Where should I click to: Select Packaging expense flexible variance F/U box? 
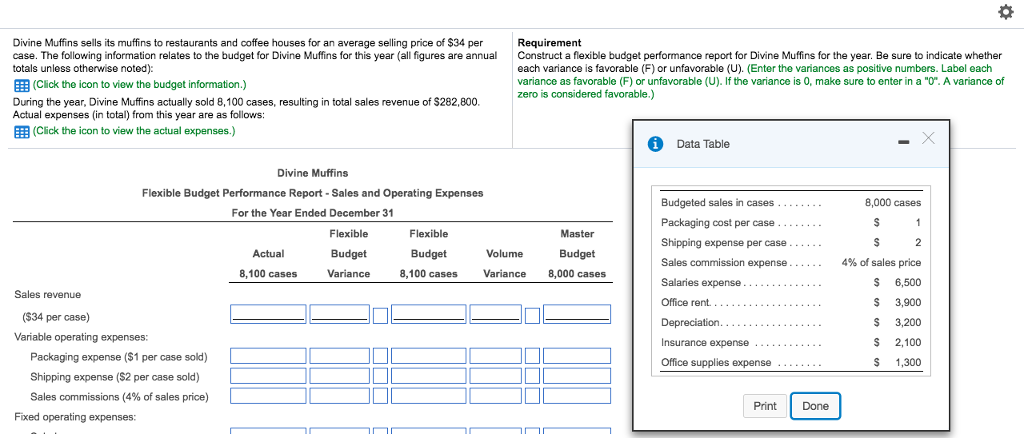pyautogui.click(x=381, y=356)
